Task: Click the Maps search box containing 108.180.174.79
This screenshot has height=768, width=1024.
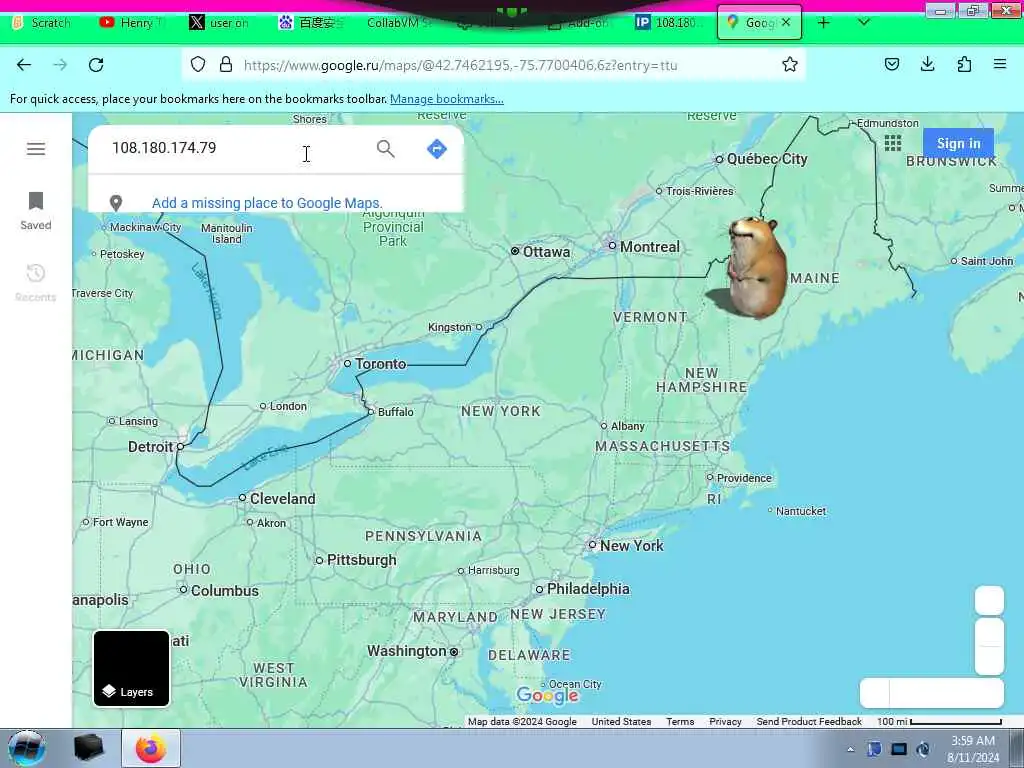Action: click(235, 148)
